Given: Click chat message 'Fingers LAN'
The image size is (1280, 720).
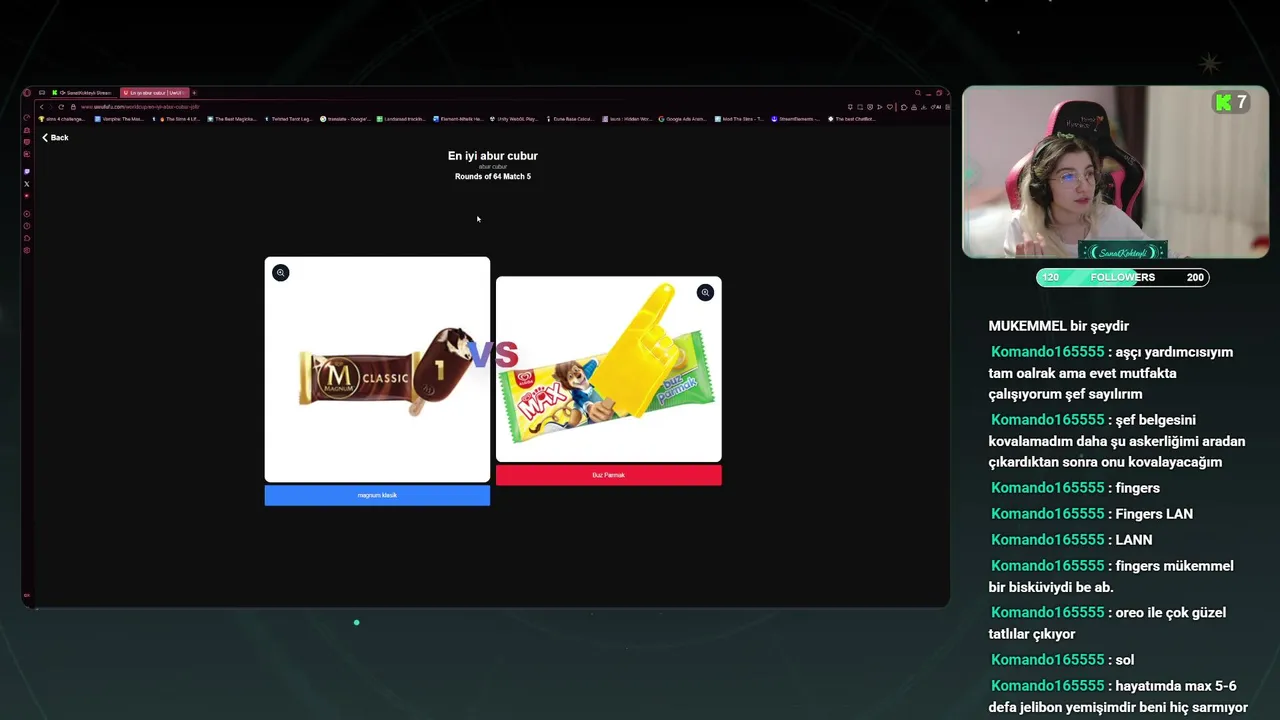Looking at the screenshot, I should click(x=1154, y=514).
